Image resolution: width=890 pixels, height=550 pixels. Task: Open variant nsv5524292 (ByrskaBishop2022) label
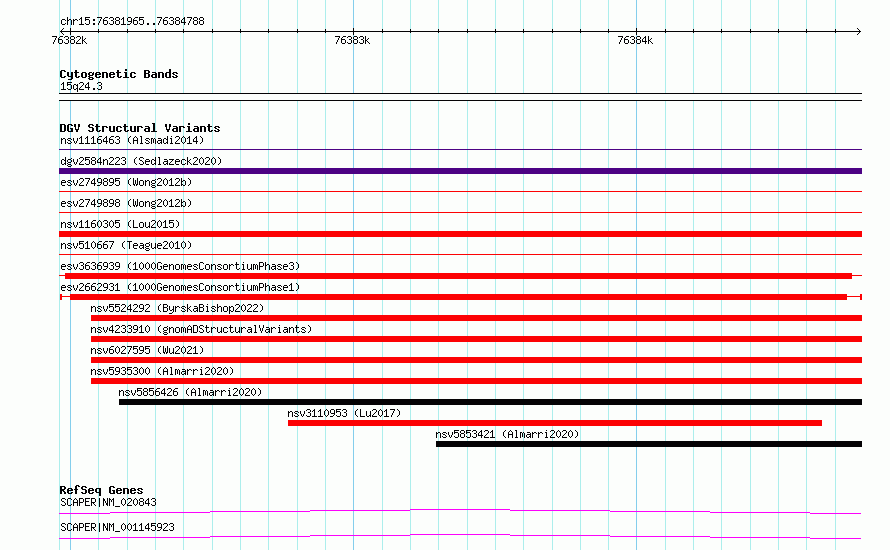pos(177,308)
